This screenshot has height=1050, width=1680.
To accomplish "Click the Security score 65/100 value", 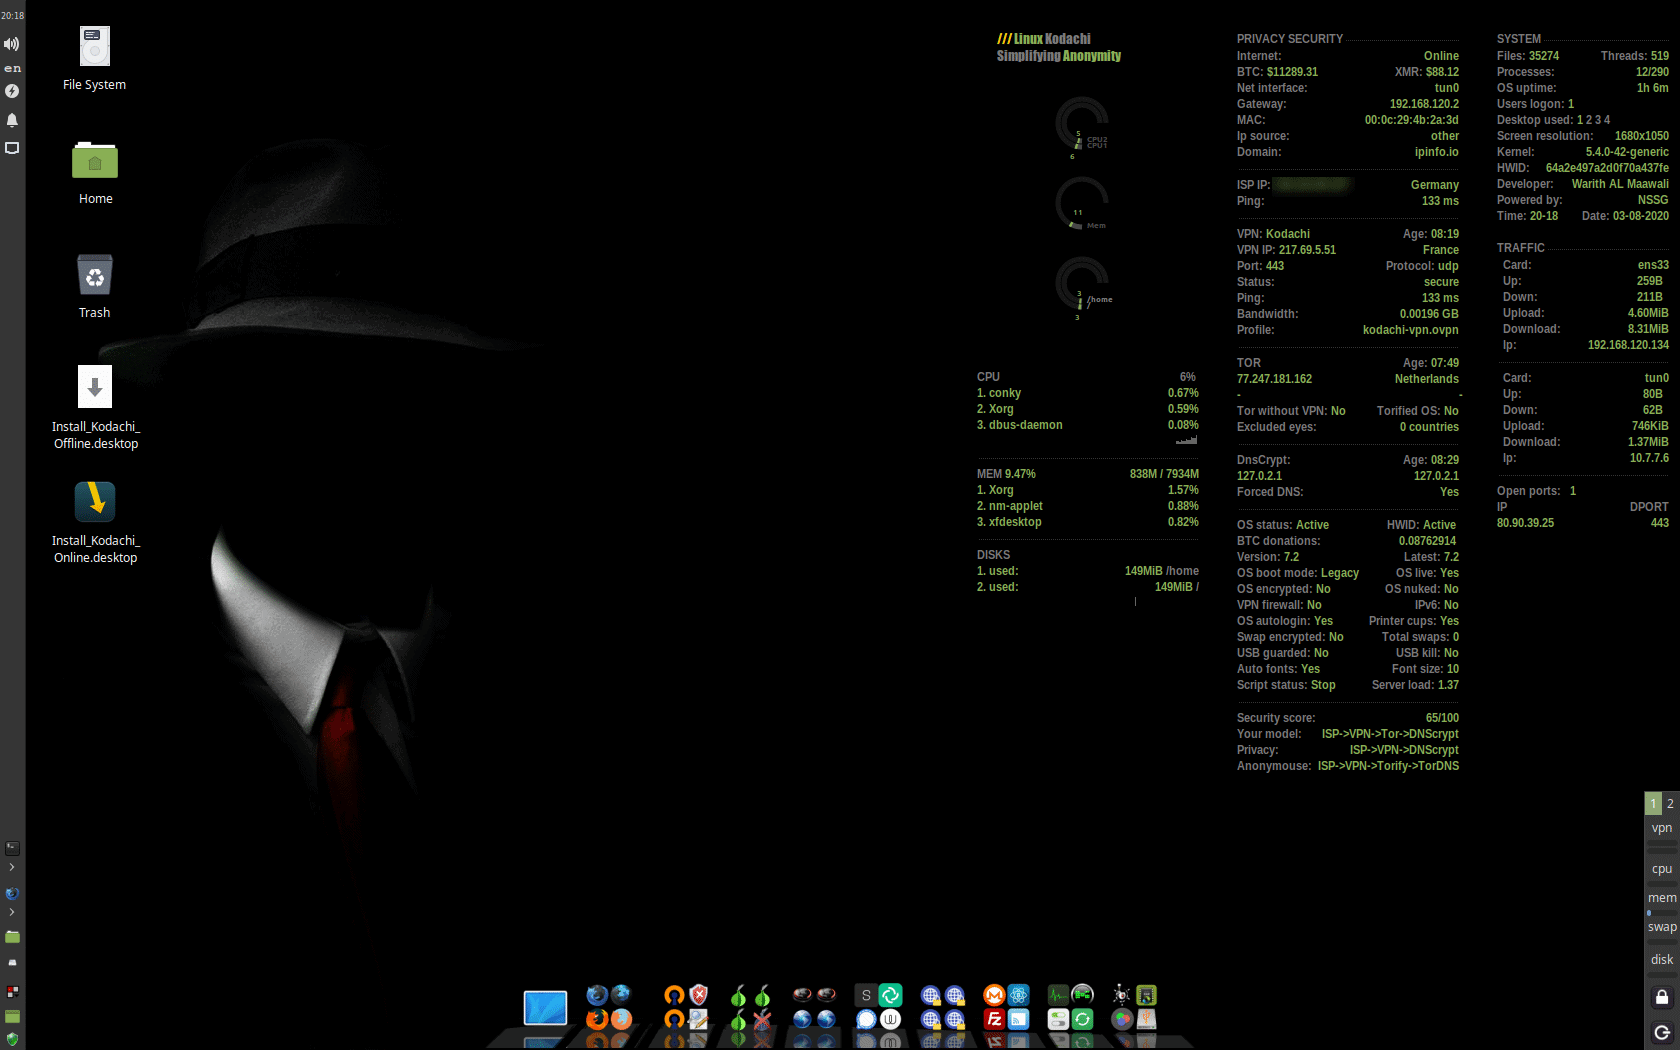I will click(x=1442, y=718).
